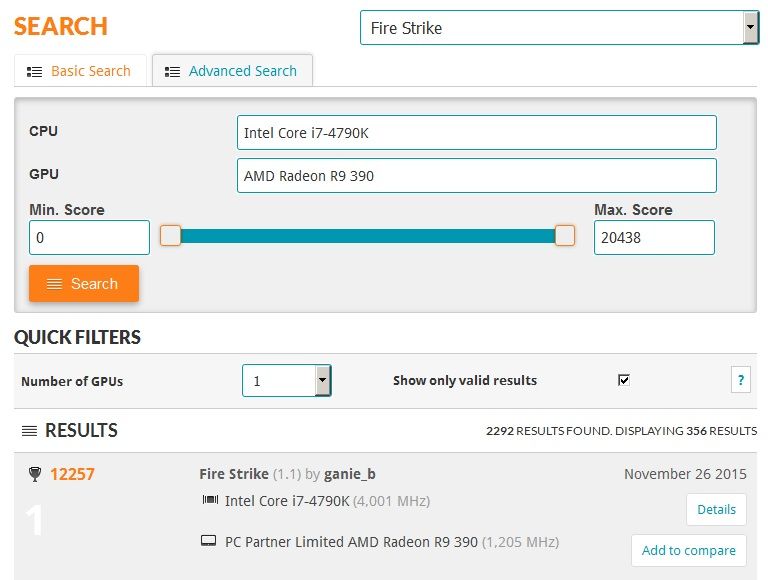Click the teal score range slider track
This screenshot has height=580, width=768.
click(x=367, y=236)
